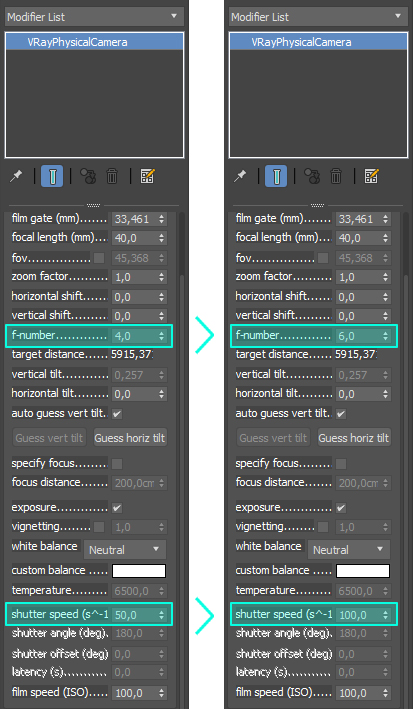Open Configure Modifier Sets icon in right panel

point(372,176)
